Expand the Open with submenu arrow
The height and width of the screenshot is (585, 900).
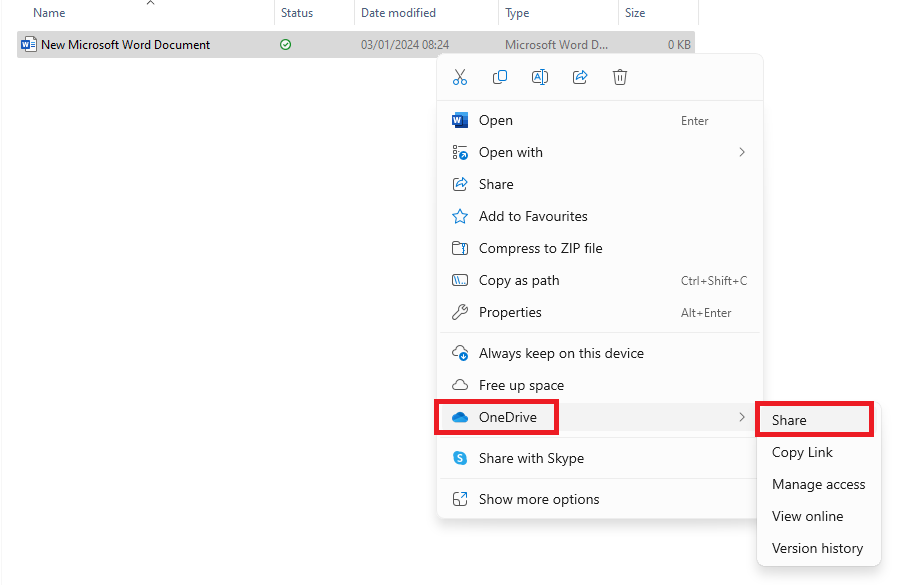click(742, 152)
